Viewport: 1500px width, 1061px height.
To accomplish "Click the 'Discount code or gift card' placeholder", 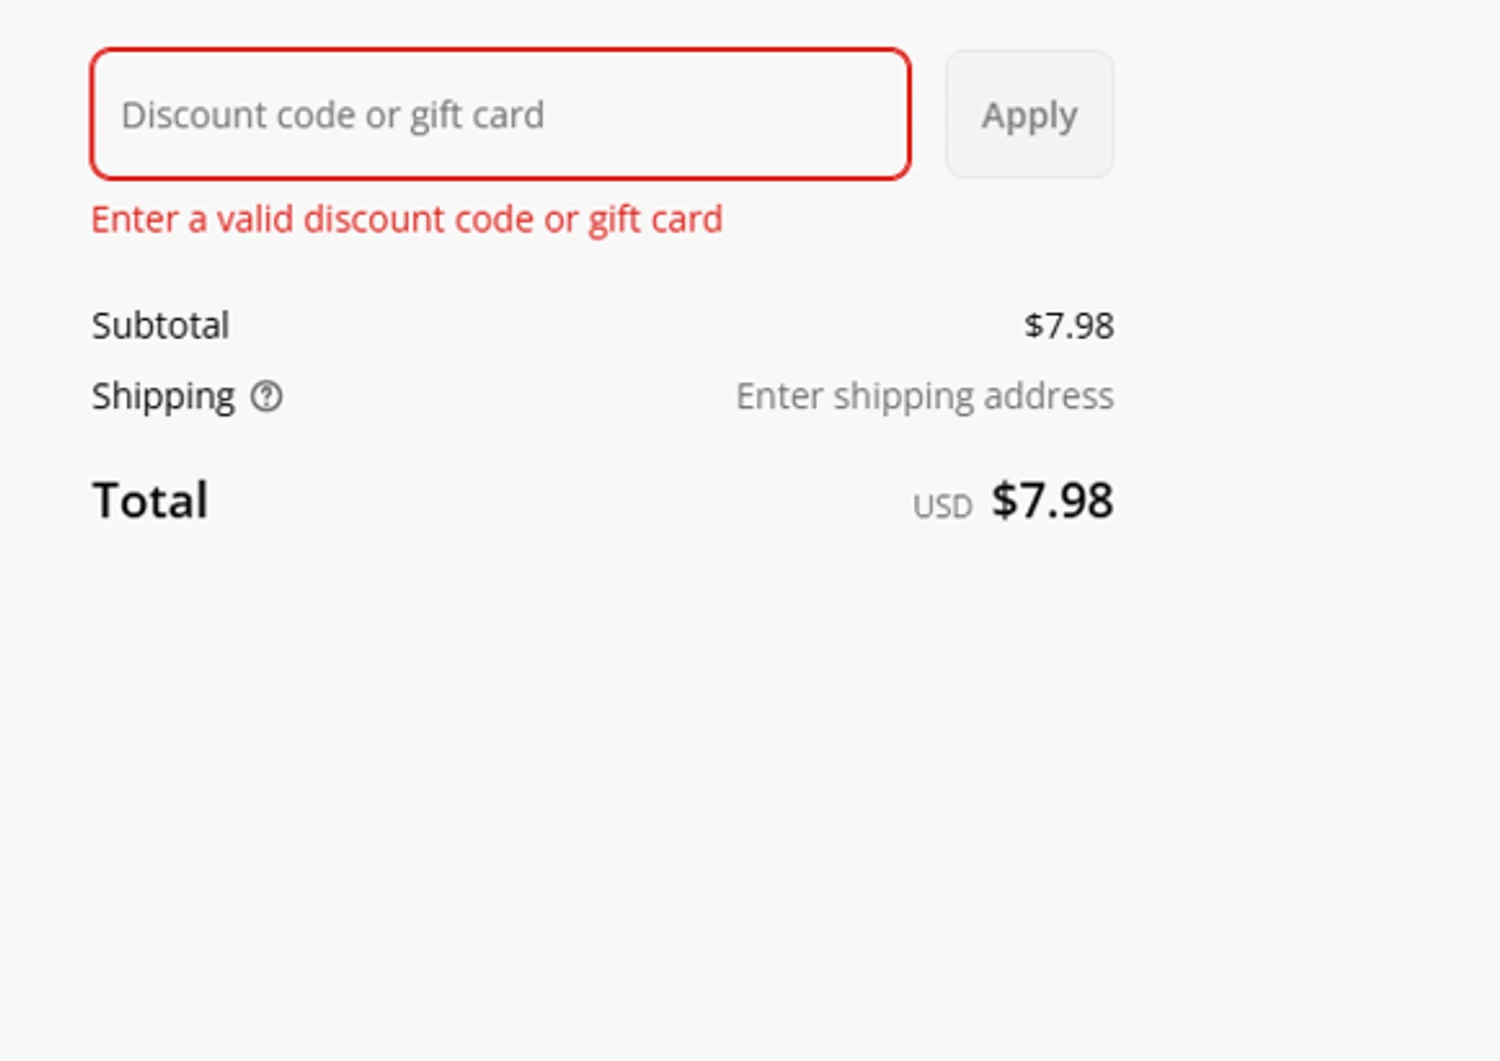I will click(x=332, y=115).
